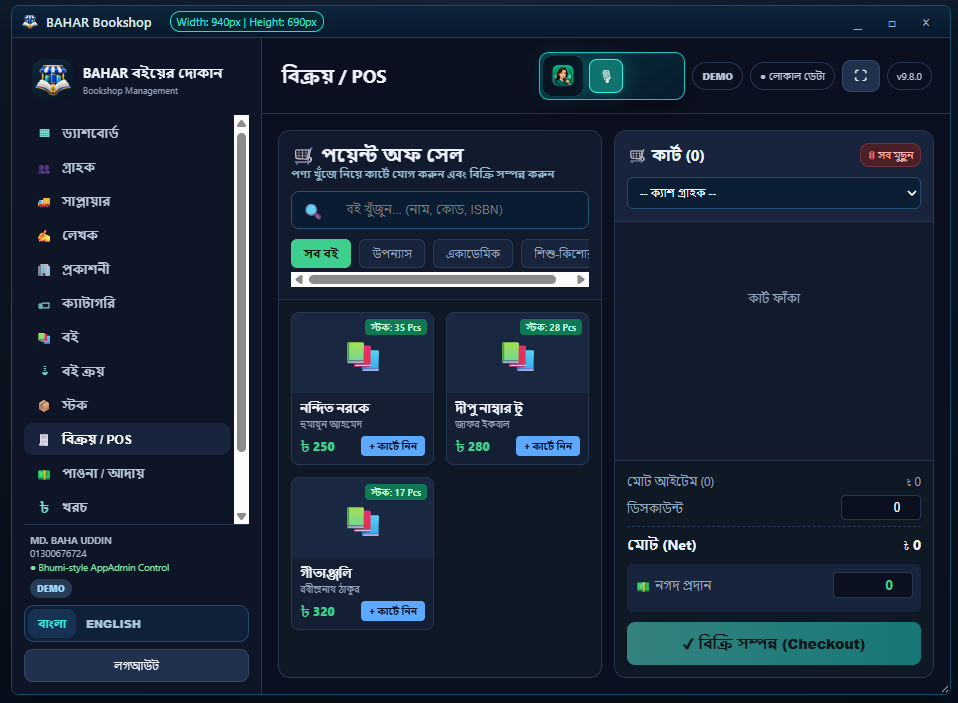Viewport: 958px width, 703px height.
Task: Click the ৳ 250 price text
Action: pos(318,446)
